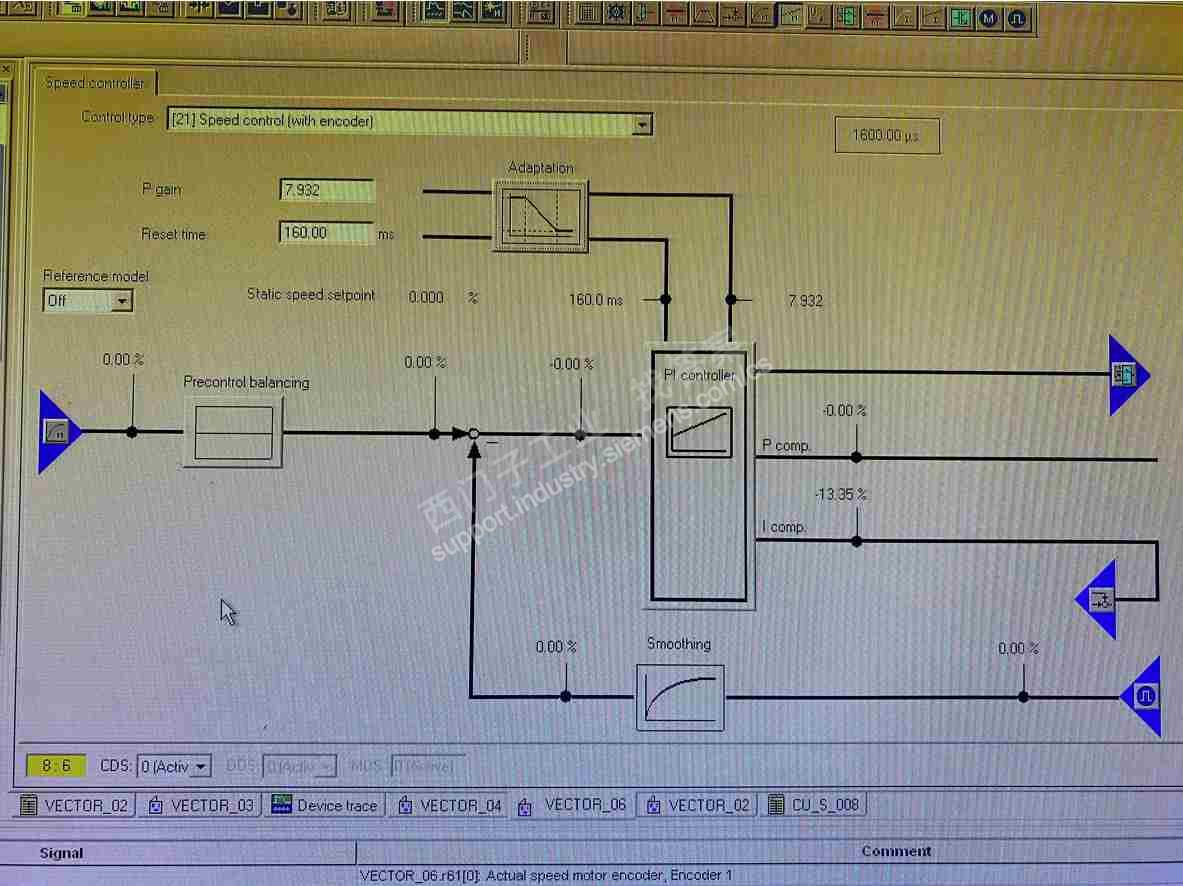The image size is (1183, 886).
Task: Click the blue encoder actual-value triangle
Action: pyautogui.click(x=1142, y=696)
